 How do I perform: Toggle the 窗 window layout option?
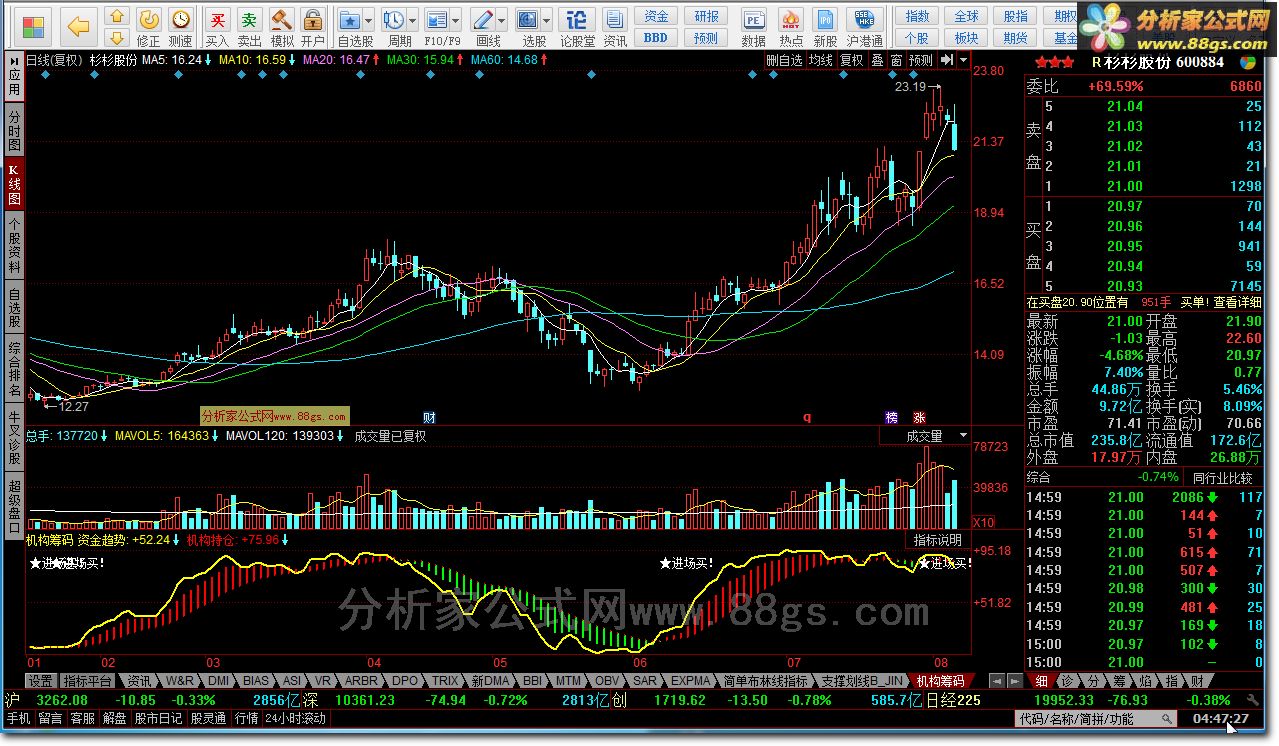(896, 60)
